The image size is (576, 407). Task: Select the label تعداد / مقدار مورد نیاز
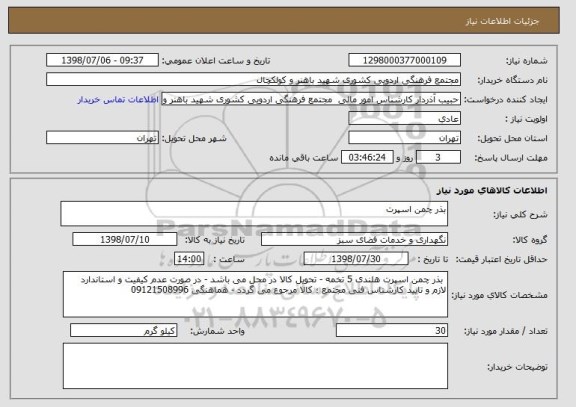[x=506, y=331]
